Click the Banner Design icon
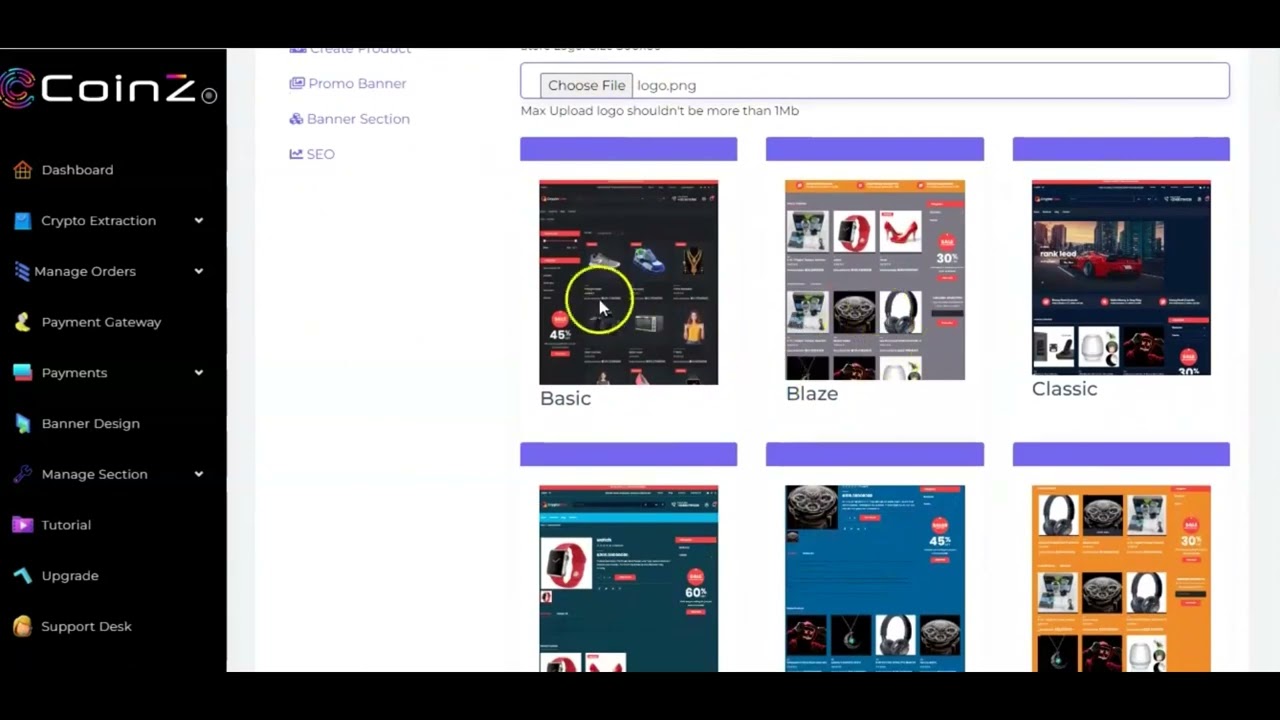The width and height of the screenshot is (1280, 720). 22,424
